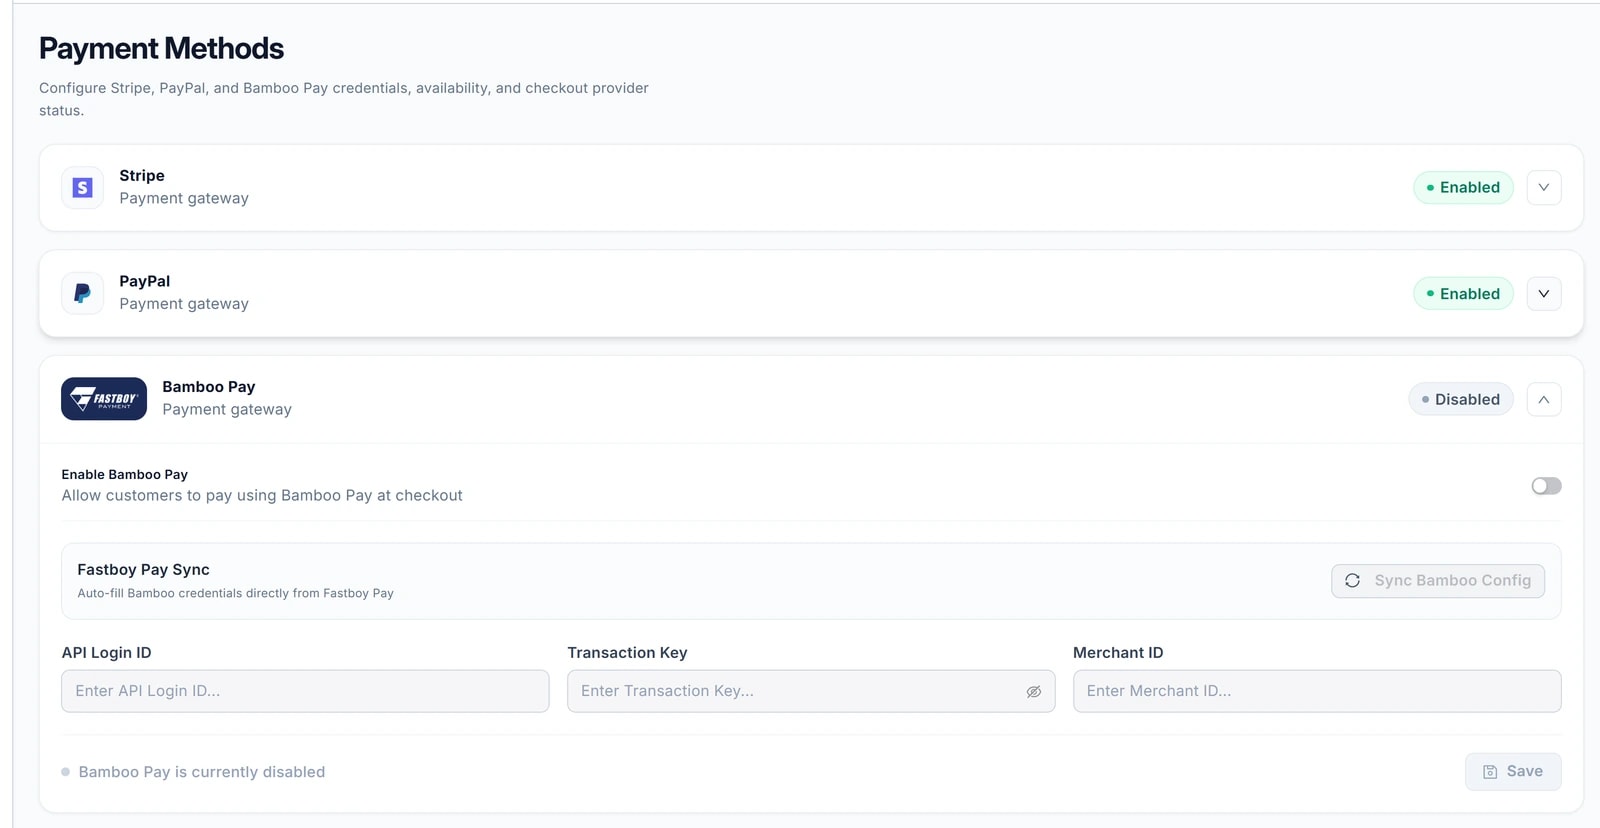Click the Transaction Key label

pos(627,653)
